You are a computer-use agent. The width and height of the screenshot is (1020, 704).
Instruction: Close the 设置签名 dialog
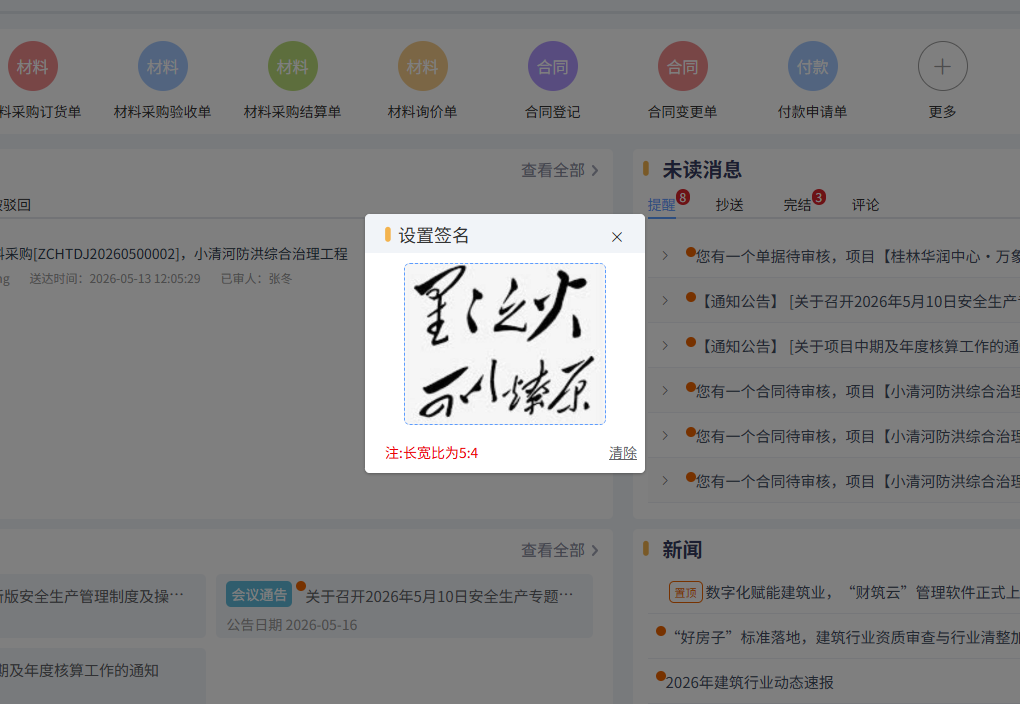click(617, 237)
